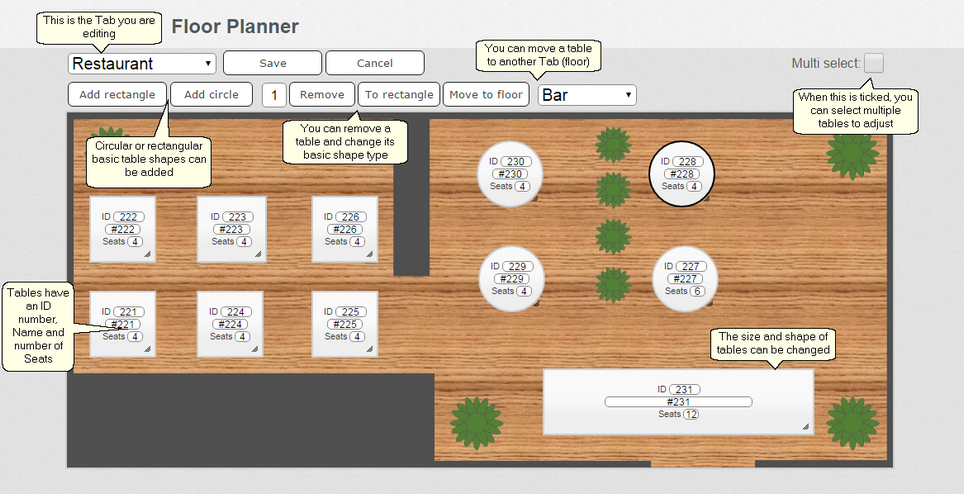Click name field #222
The height and width of the screenshot is (494, 964).
point(123,229)
